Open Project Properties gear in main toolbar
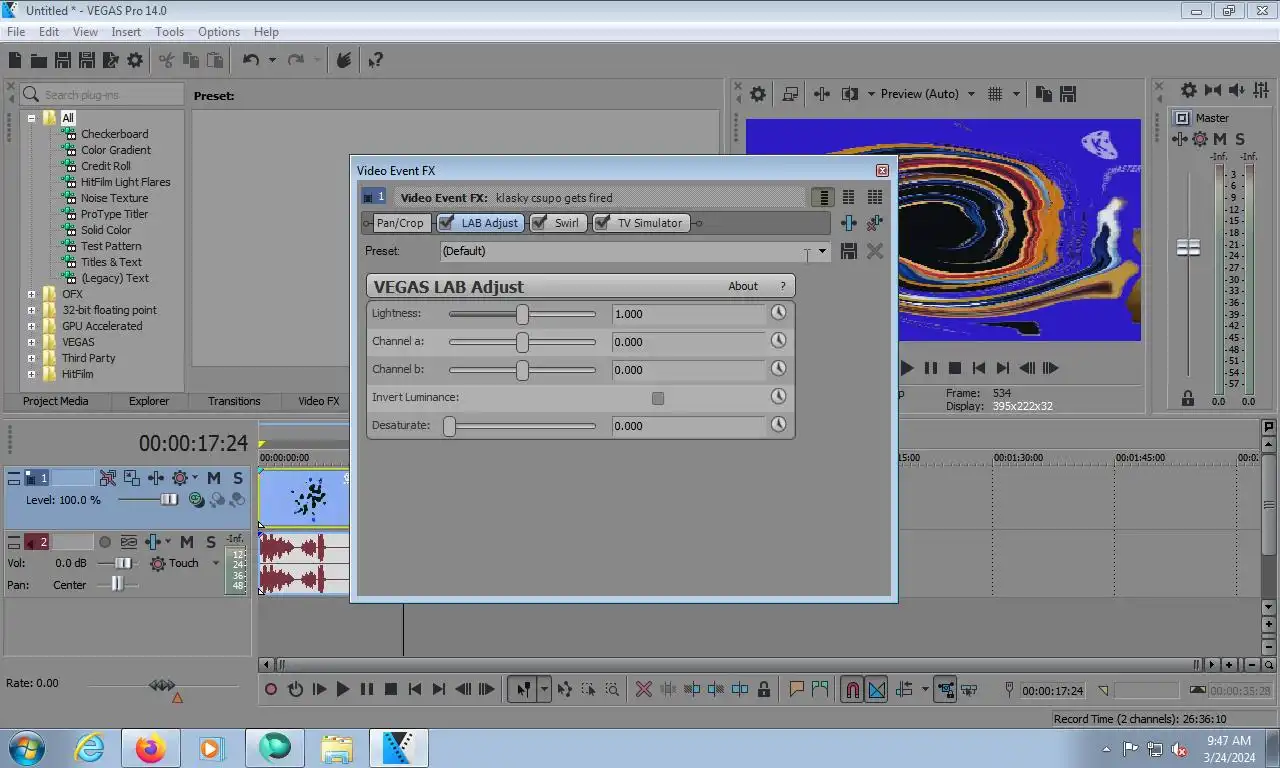This screenshot has width=1280, height=768. coord(135,60)
